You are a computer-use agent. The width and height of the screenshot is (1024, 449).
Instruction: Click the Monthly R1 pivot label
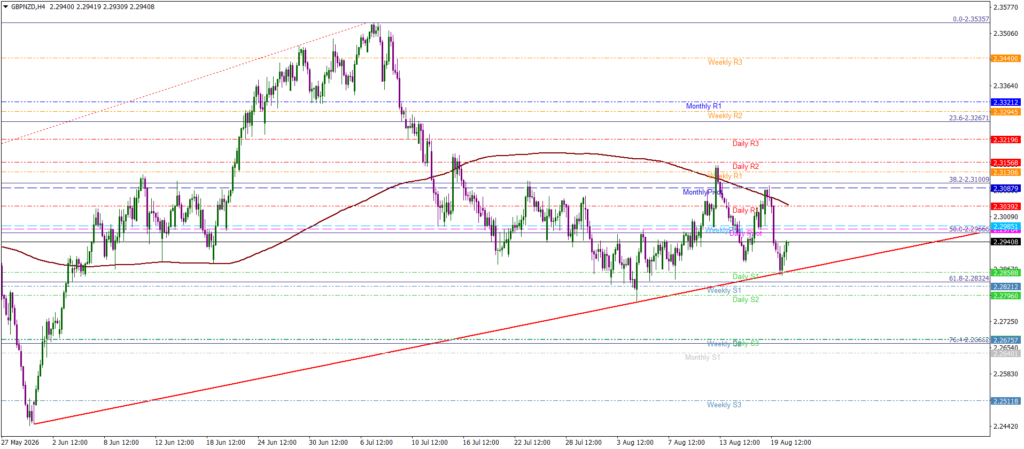tap(704, 106)
